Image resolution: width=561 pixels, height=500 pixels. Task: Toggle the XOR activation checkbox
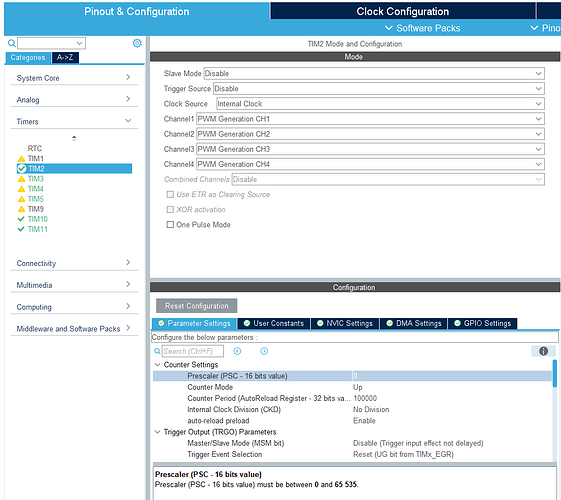170,210
